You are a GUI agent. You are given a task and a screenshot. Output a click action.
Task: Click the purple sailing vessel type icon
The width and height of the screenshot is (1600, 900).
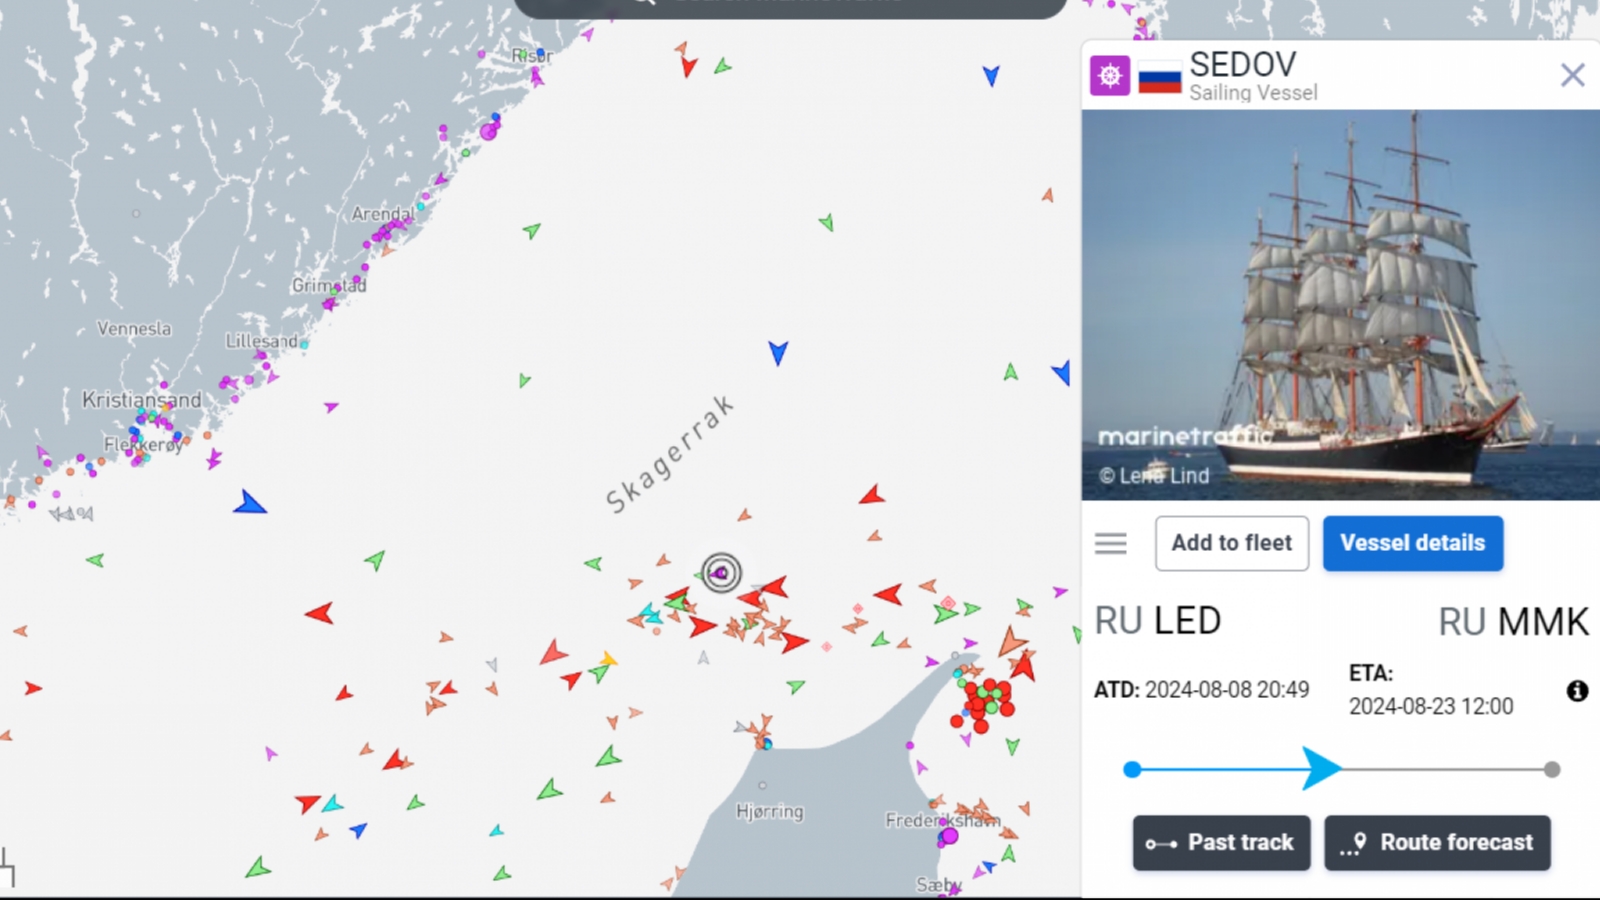coord(1110,75)
